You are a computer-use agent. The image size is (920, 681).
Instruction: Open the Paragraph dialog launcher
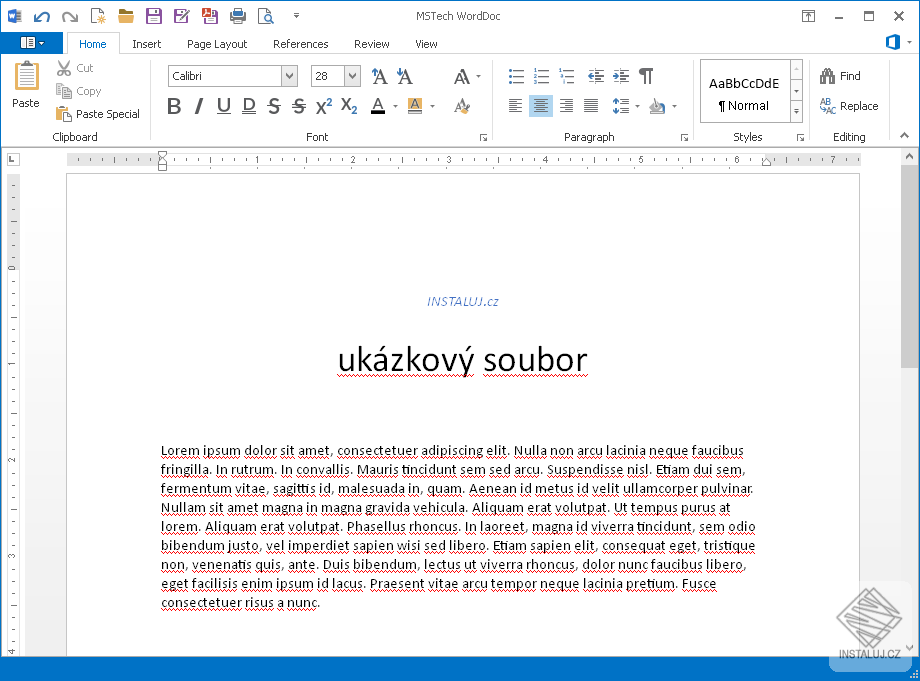coord(684,138)
